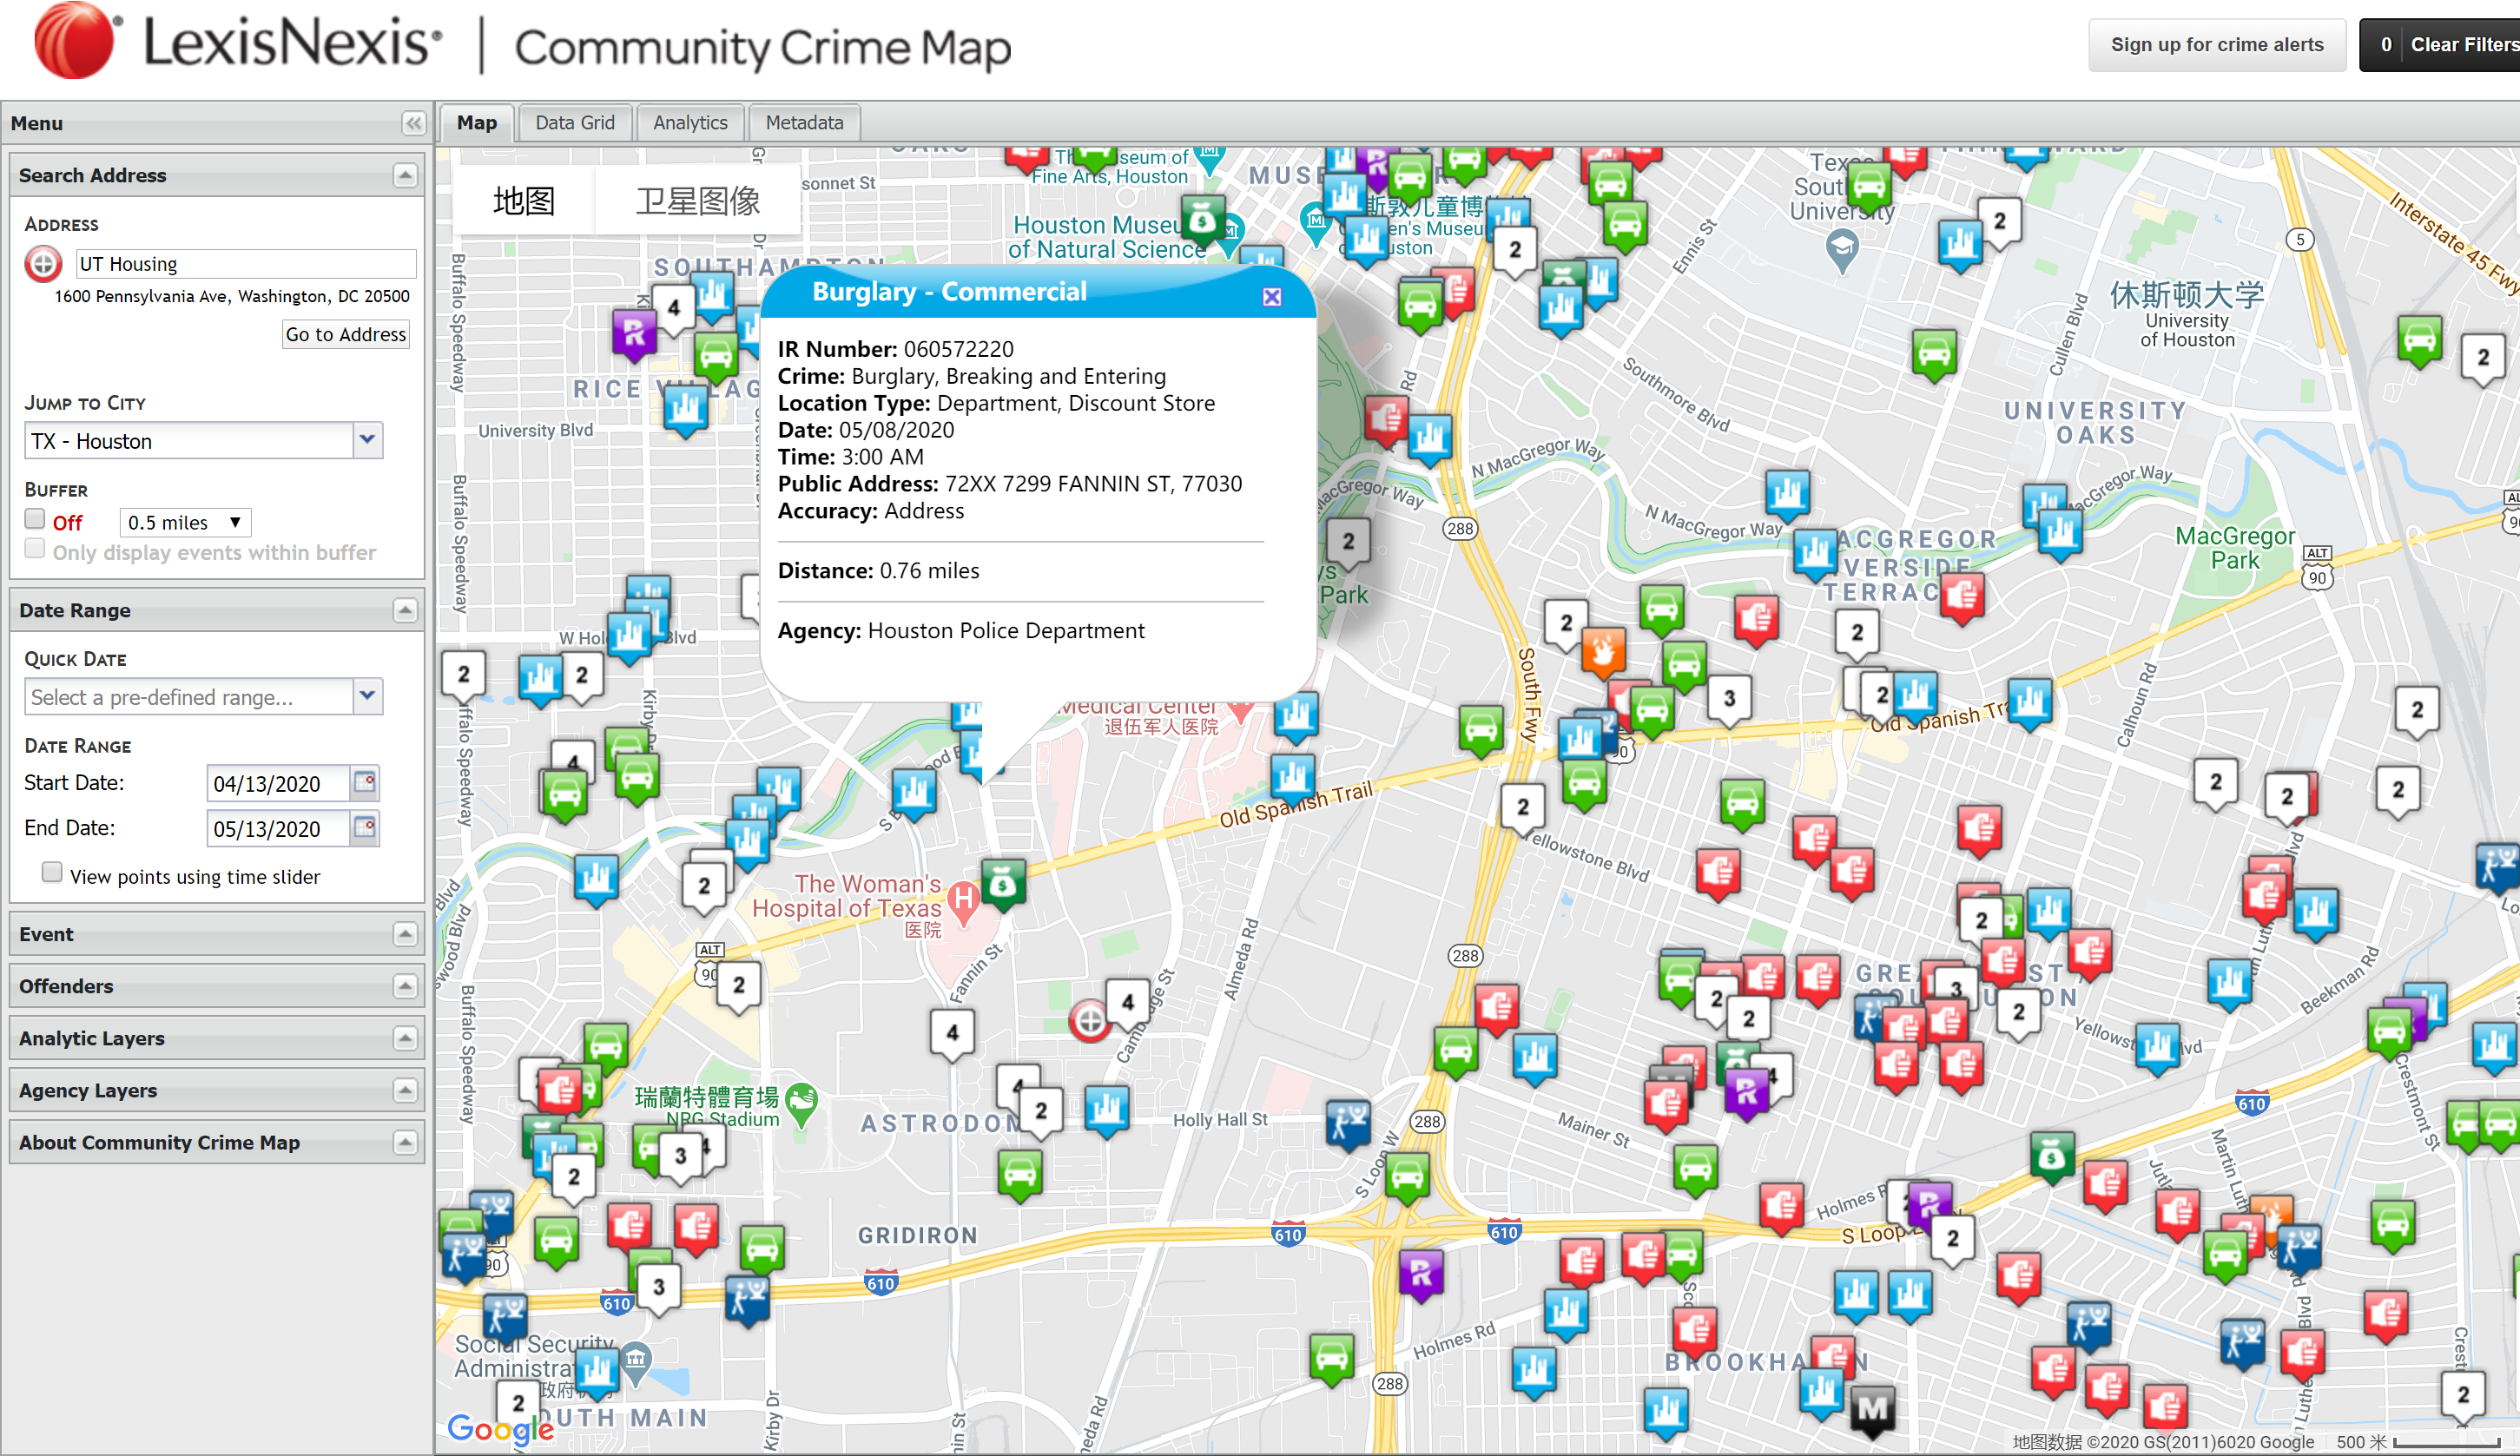Viewport: 2520px width, 1456px height.
Task: Expand About Community Crime Map section
Action: (x=404, y=1143)
